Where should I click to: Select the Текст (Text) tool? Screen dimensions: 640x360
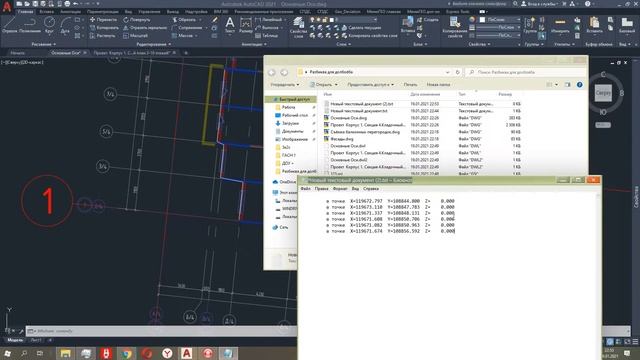point(230,25)
